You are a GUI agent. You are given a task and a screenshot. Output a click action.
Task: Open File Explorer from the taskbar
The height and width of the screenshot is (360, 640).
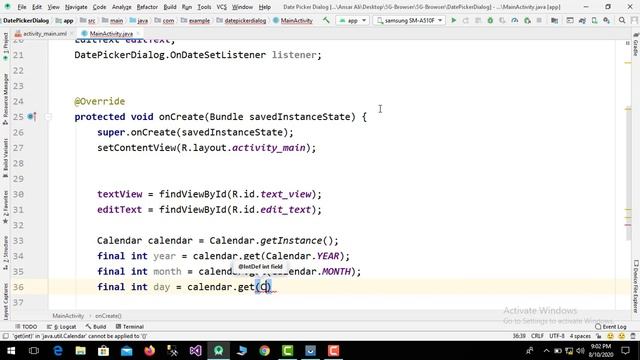pos(80,351)
